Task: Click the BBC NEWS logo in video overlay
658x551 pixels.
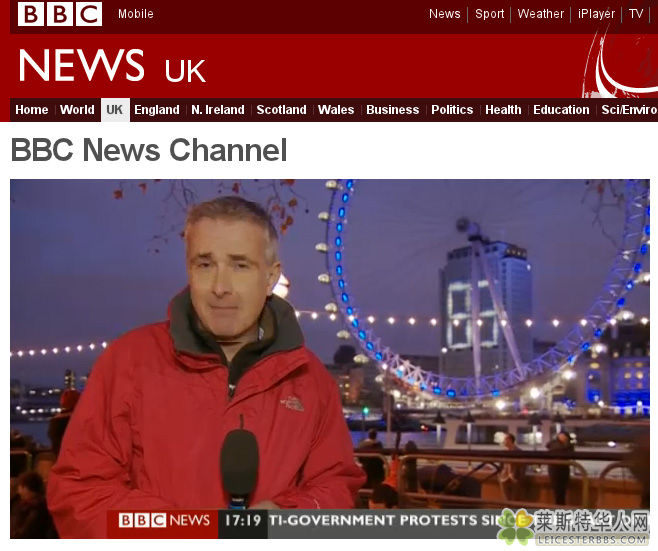Action: point(164,521)
